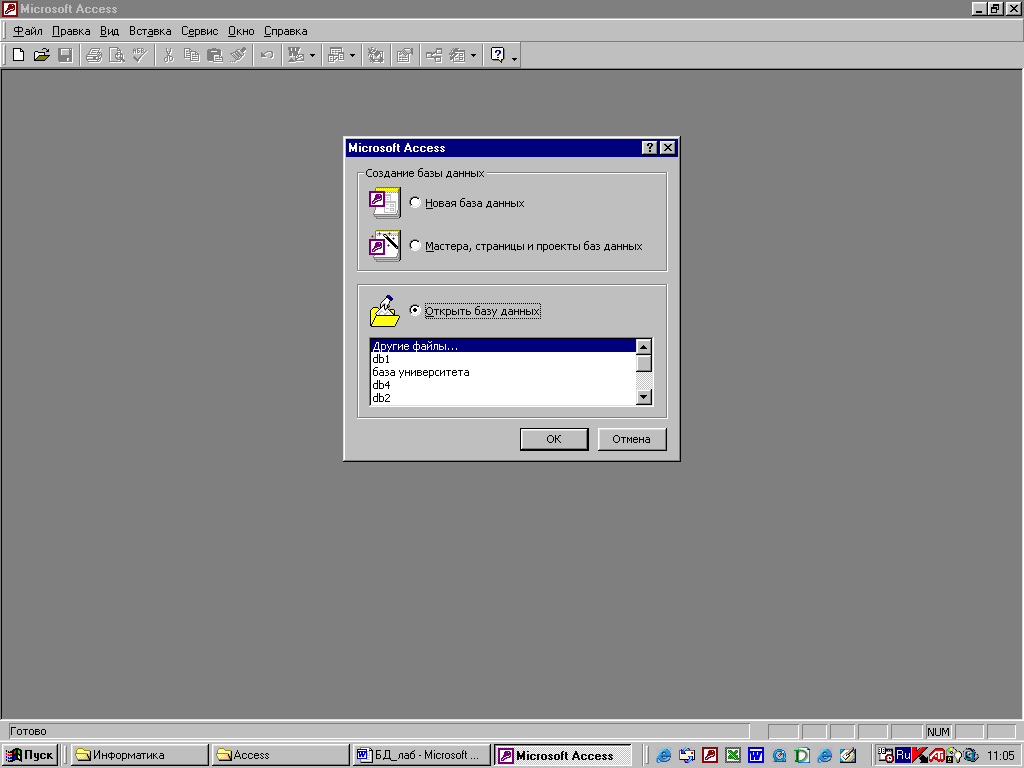The width and height of the screenshot is (1024, 768).
Task: Select 'db2' in the file list
Action: coord(503,398)
